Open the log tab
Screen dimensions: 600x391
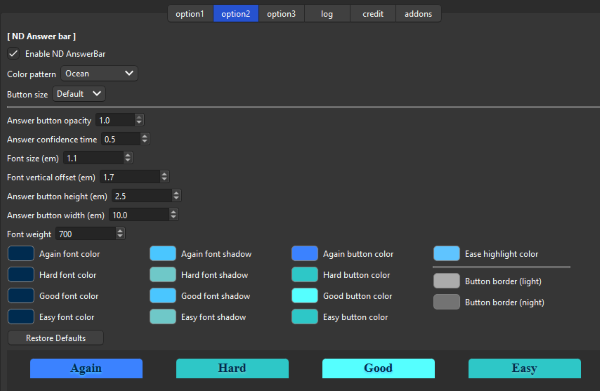click(327, 14)
